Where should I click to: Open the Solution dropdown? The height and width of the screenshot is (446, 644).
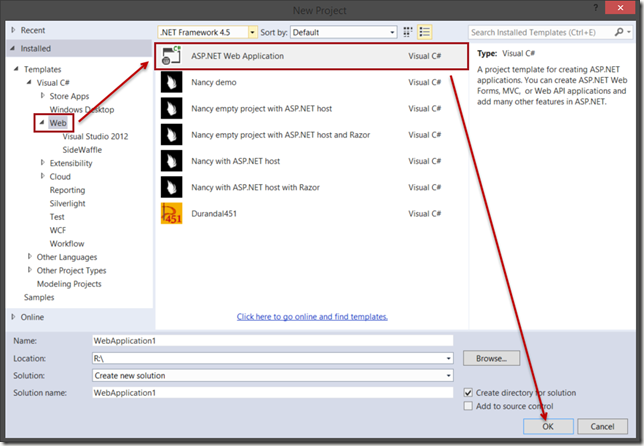click(448, 375)
